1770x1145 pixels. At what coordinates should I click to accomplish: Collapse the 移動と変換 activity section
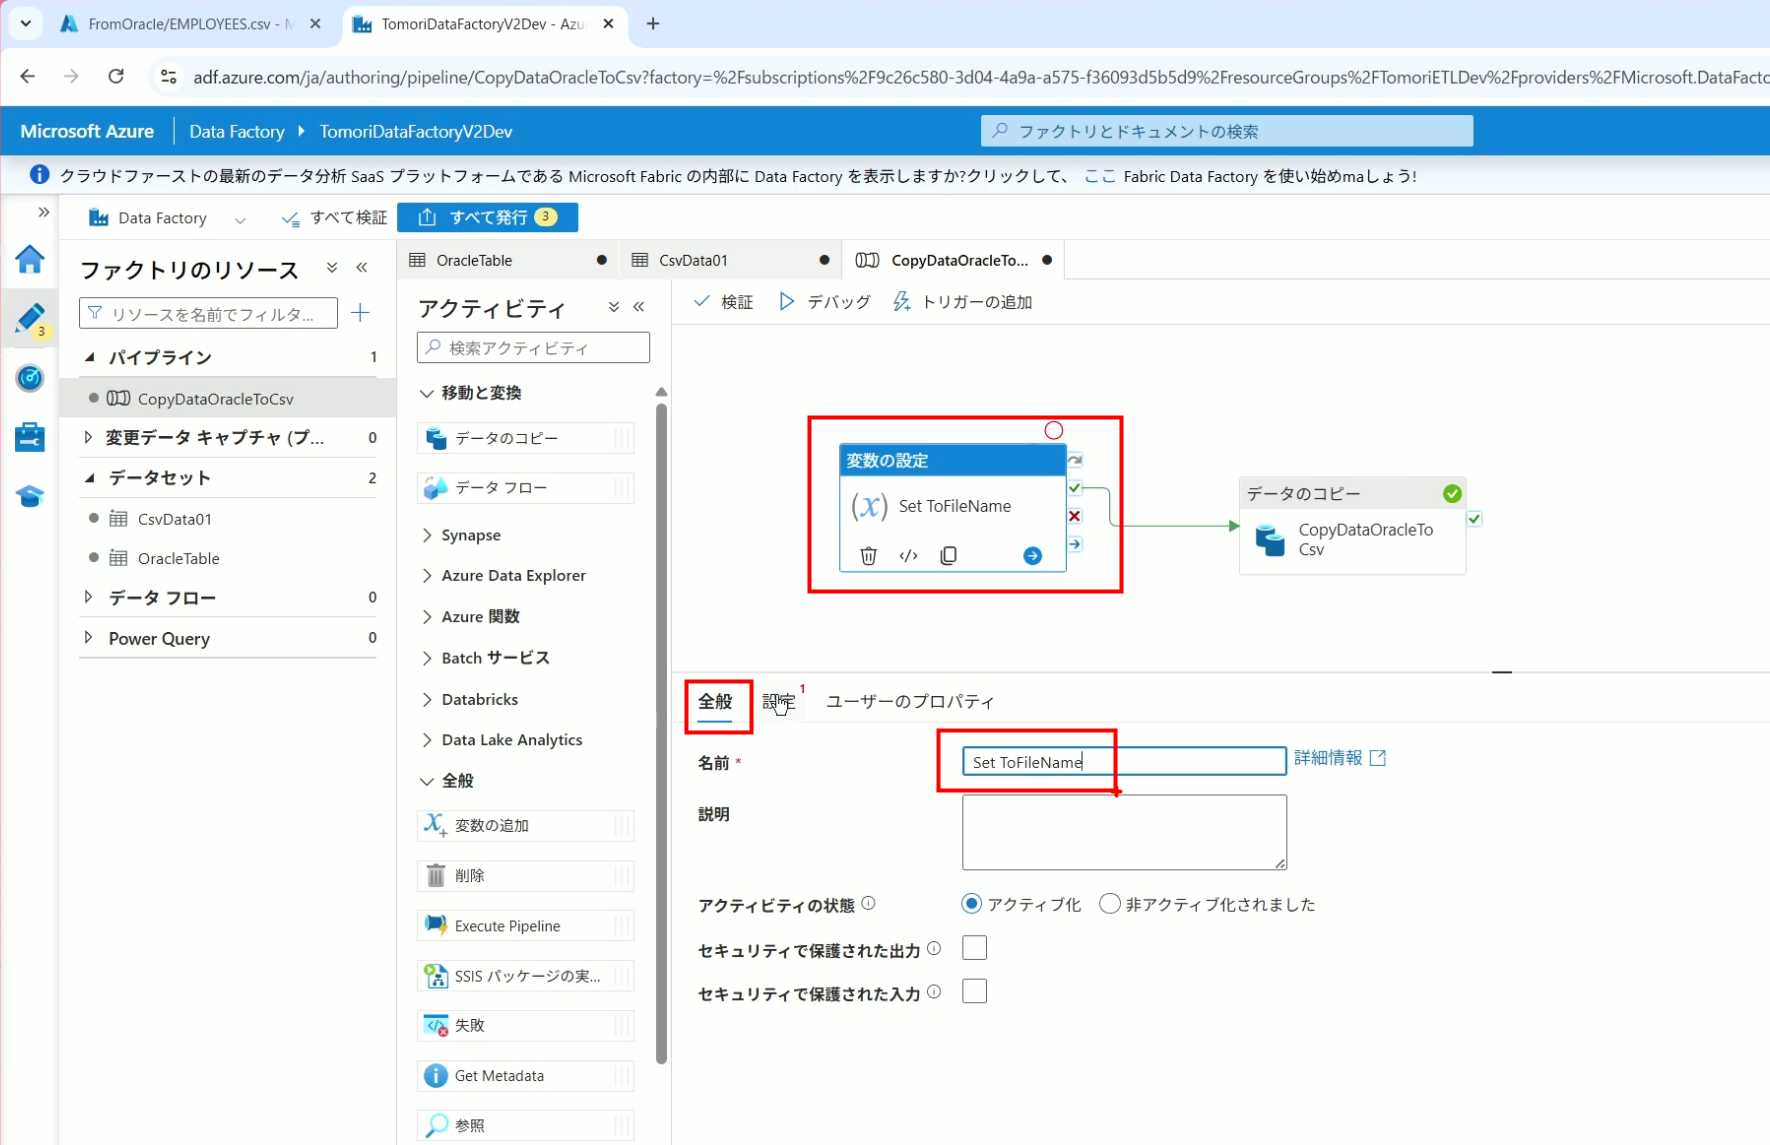point(427,393)
